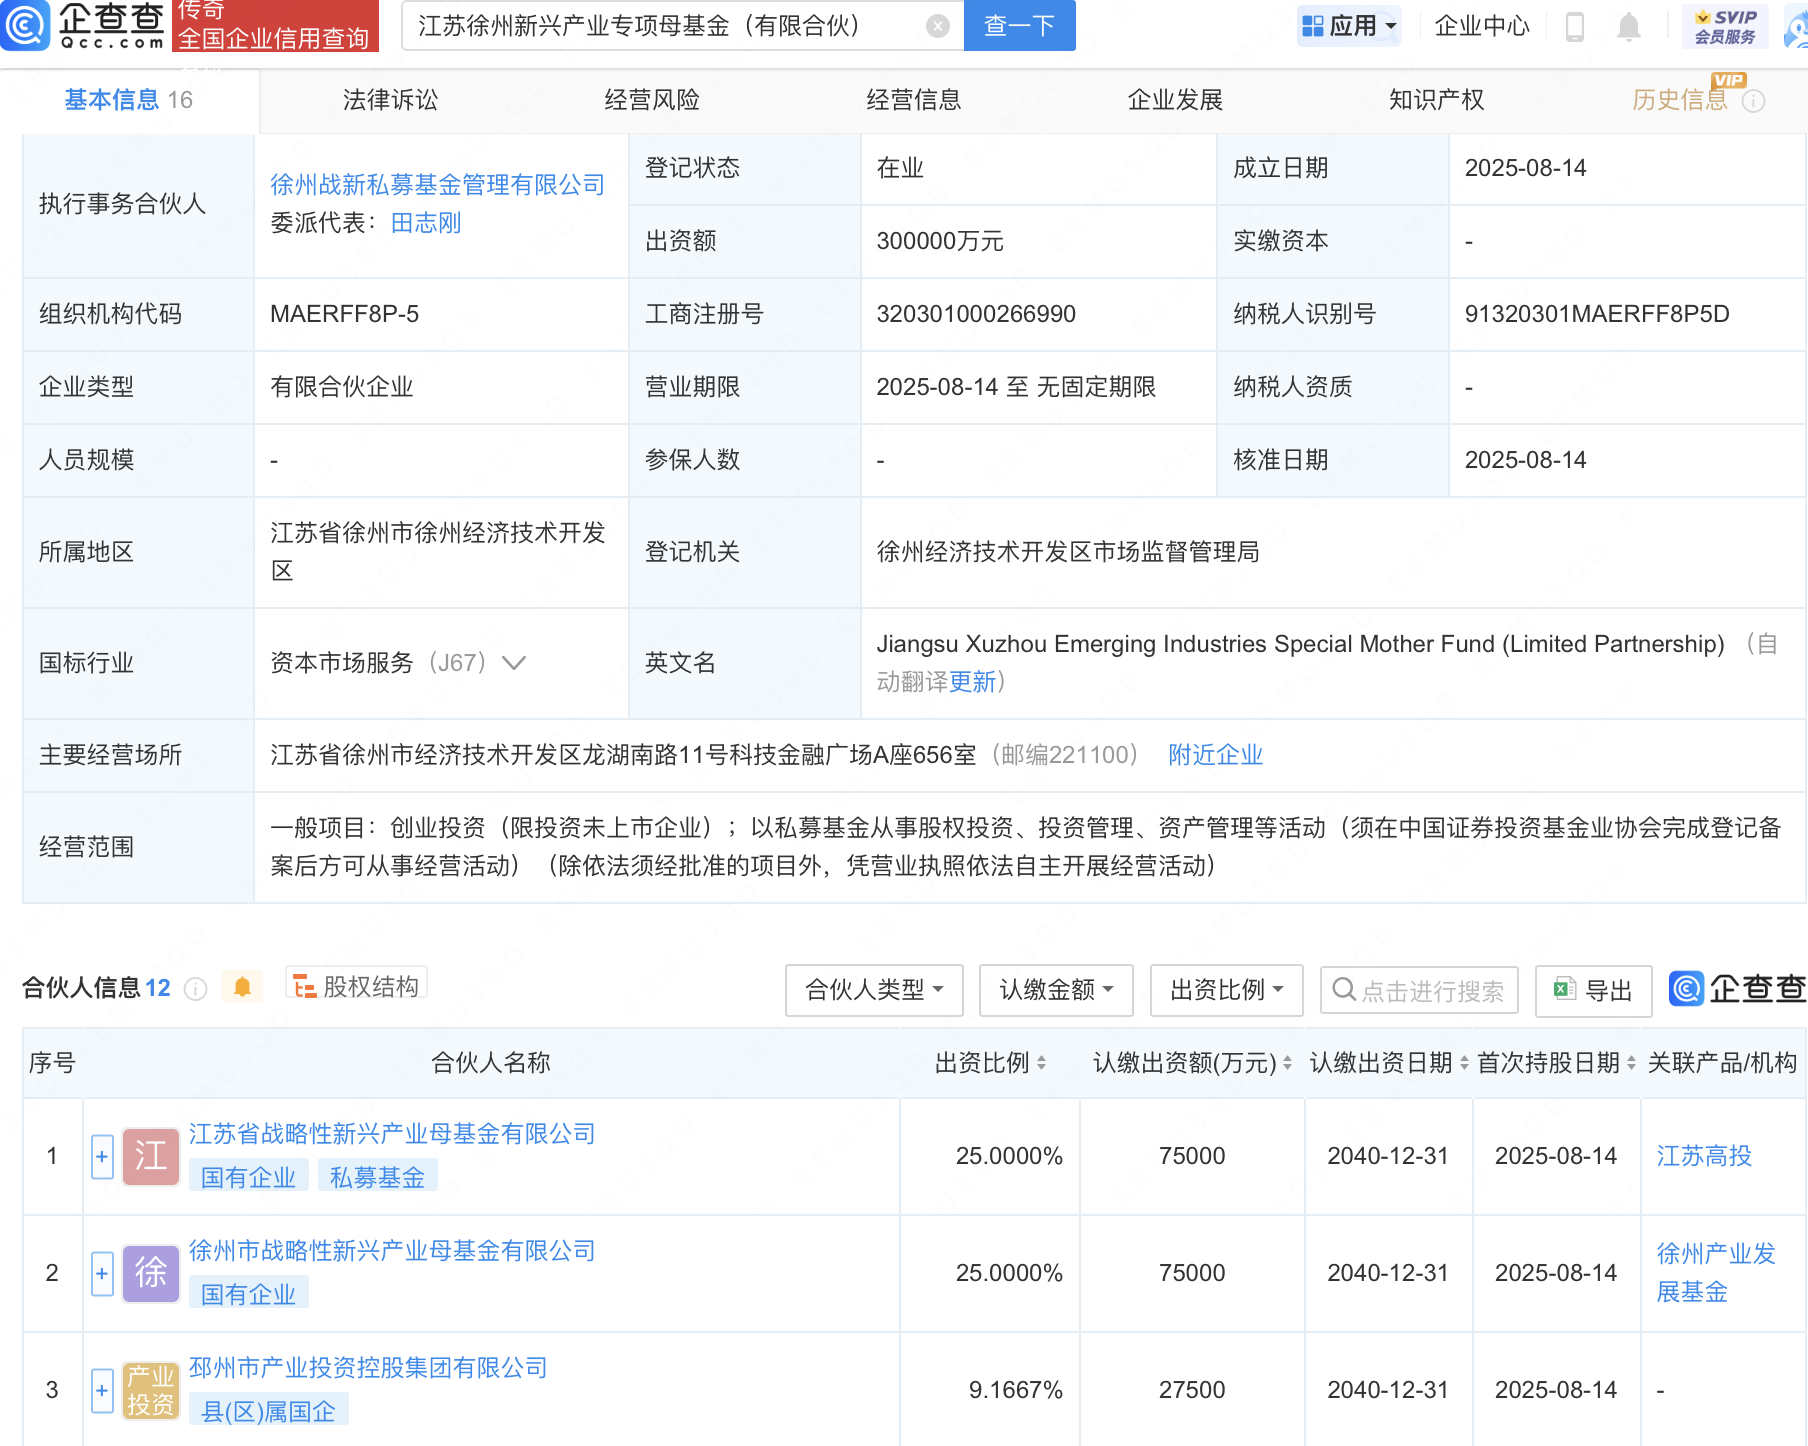1808x1446 pixels.
Task: Click 附近企业 link
Action: pyautogui.click(x=1215, y=755)
